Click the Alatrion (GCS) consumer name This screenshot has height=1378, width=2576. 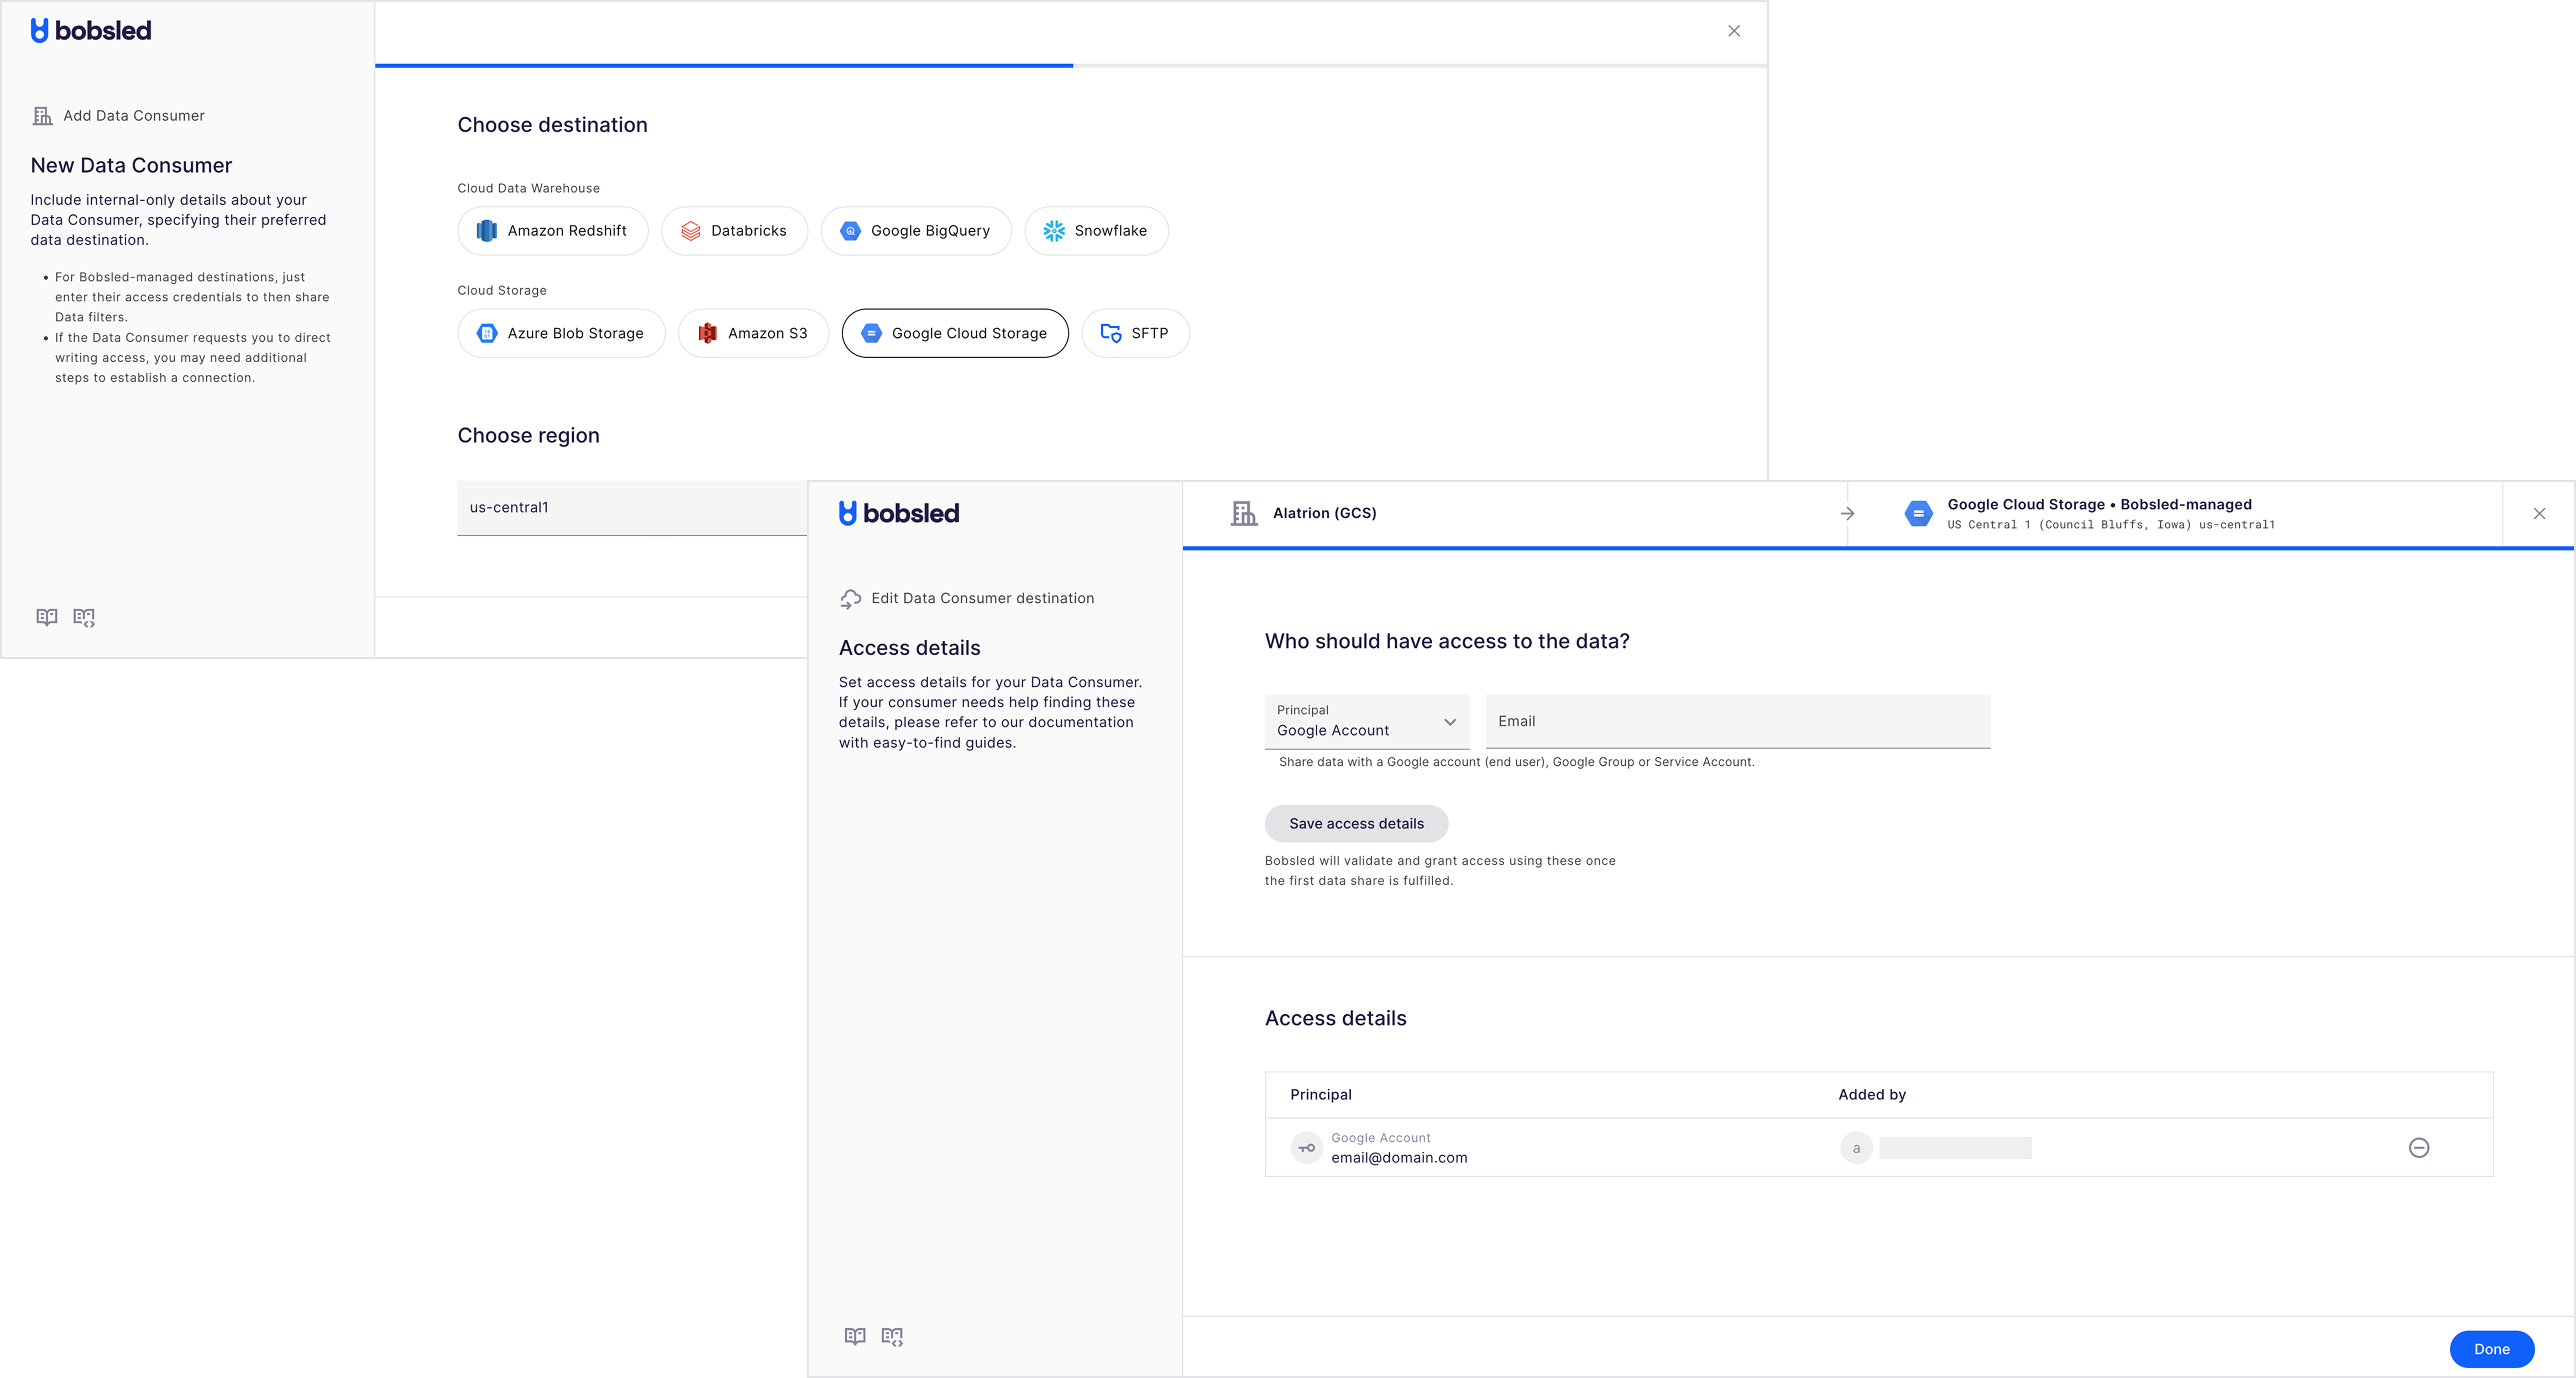coord(1324,513)
